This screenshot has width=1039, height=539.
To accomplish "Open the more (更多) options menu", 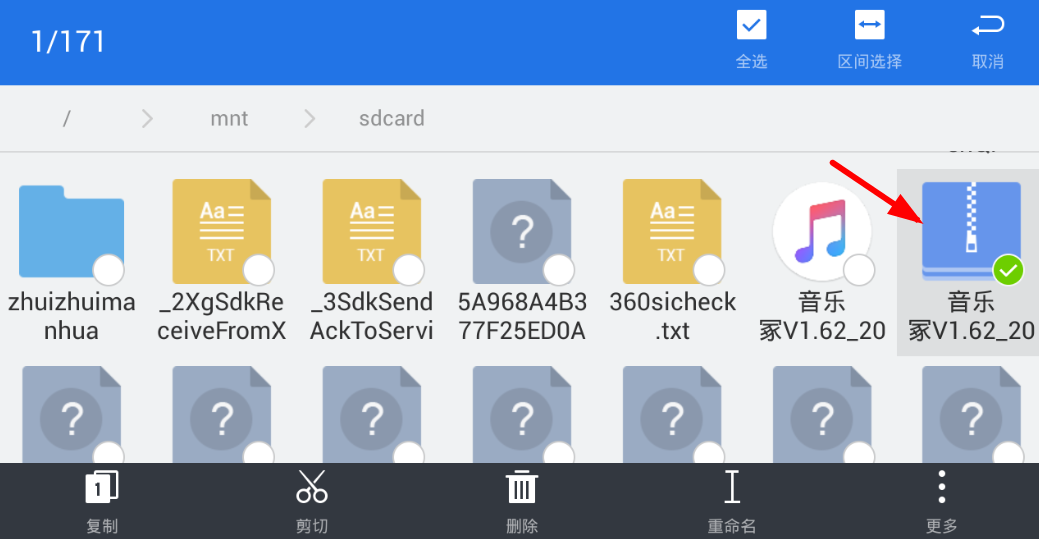I will (x=941, y=488).
